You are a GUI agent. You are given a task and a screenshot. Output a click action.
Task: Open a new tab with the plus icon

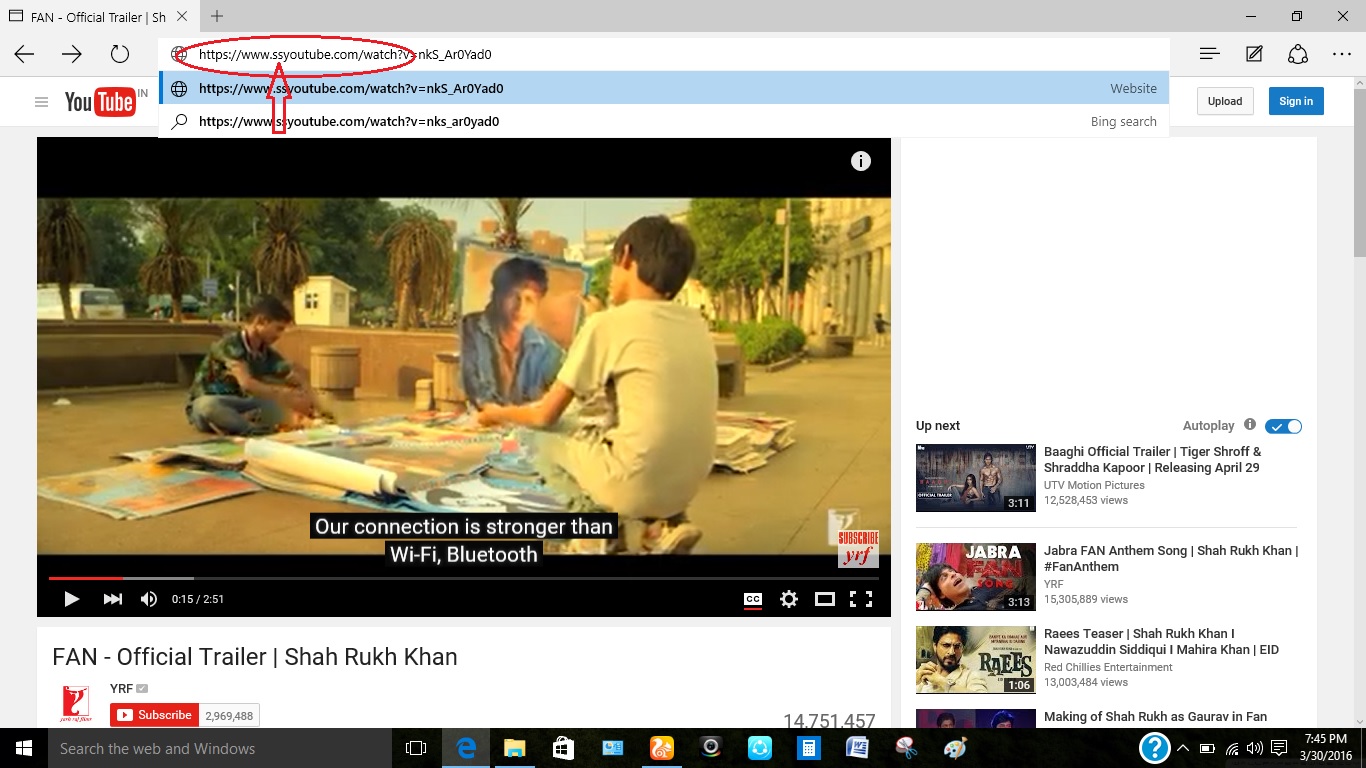tap(217, 16)
